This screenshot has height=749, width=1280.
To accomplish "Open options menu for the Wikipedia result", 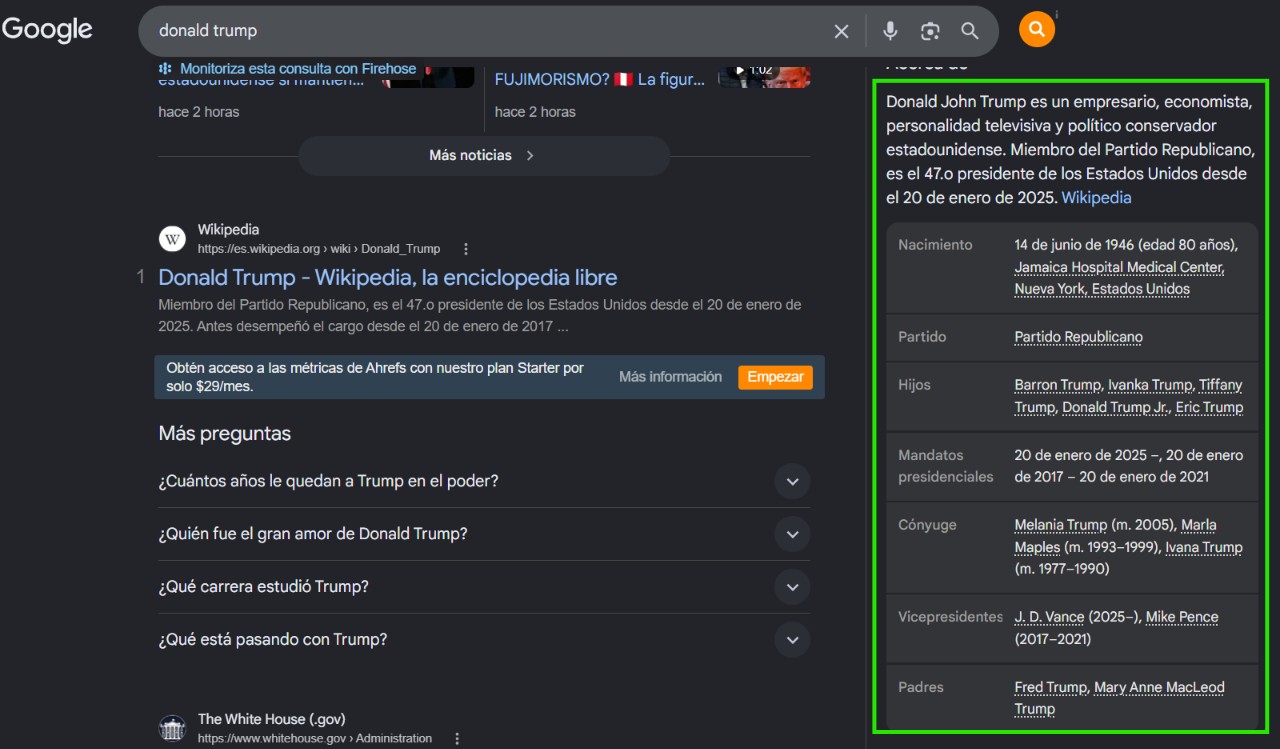I will pos(466,249).
